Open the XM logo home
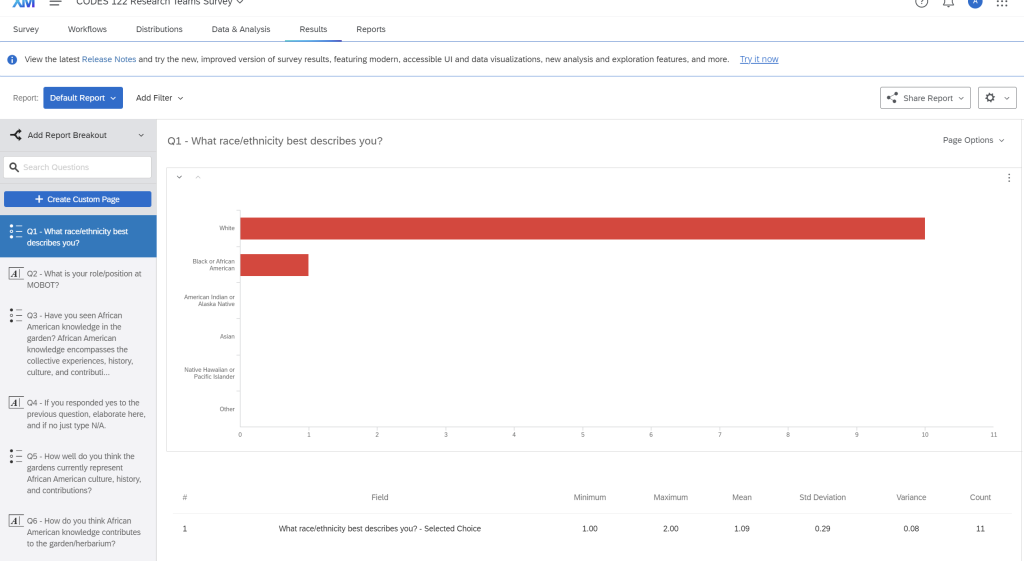The width and height of the screenshot is (1024, 561). [24, 3]
